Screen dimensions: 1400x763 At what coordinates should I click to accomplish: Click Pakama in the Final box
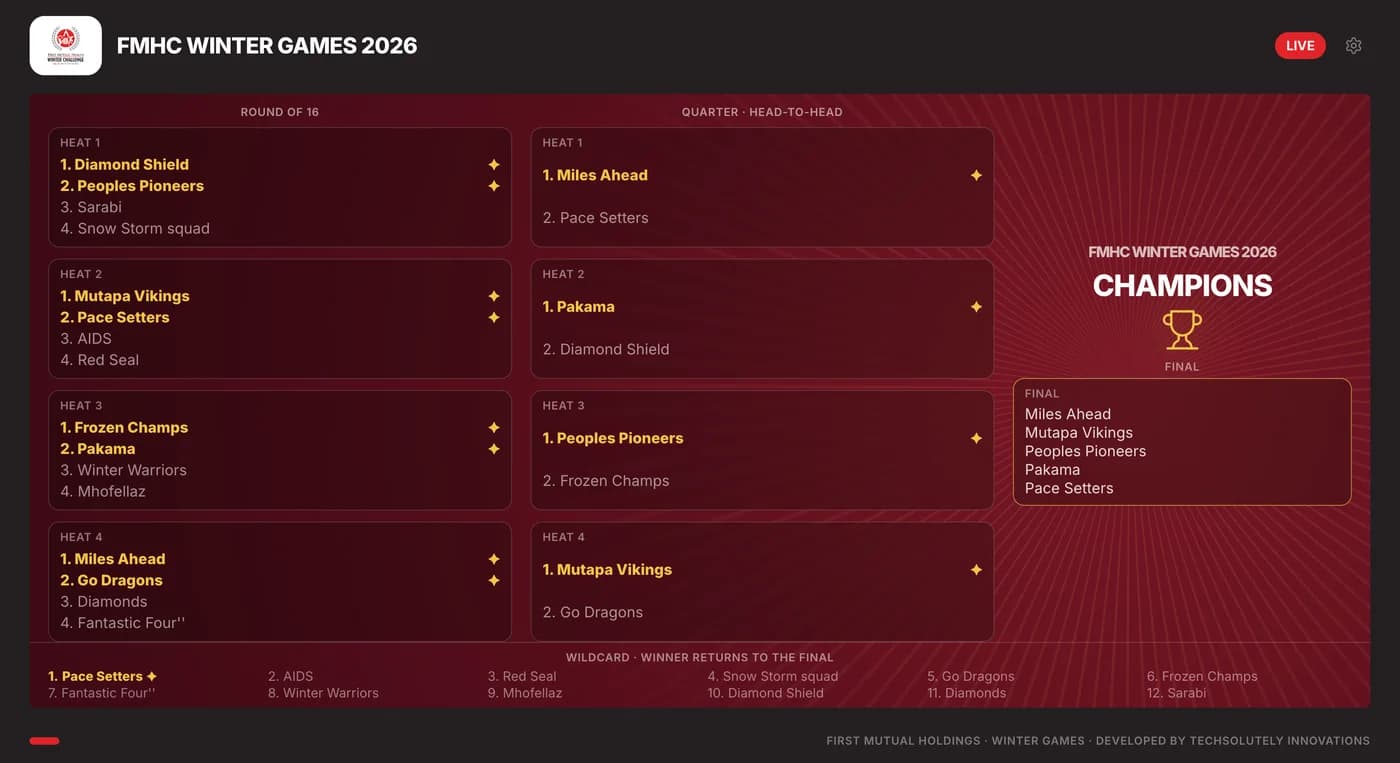pyautogui.click(x=1052, y=470)
